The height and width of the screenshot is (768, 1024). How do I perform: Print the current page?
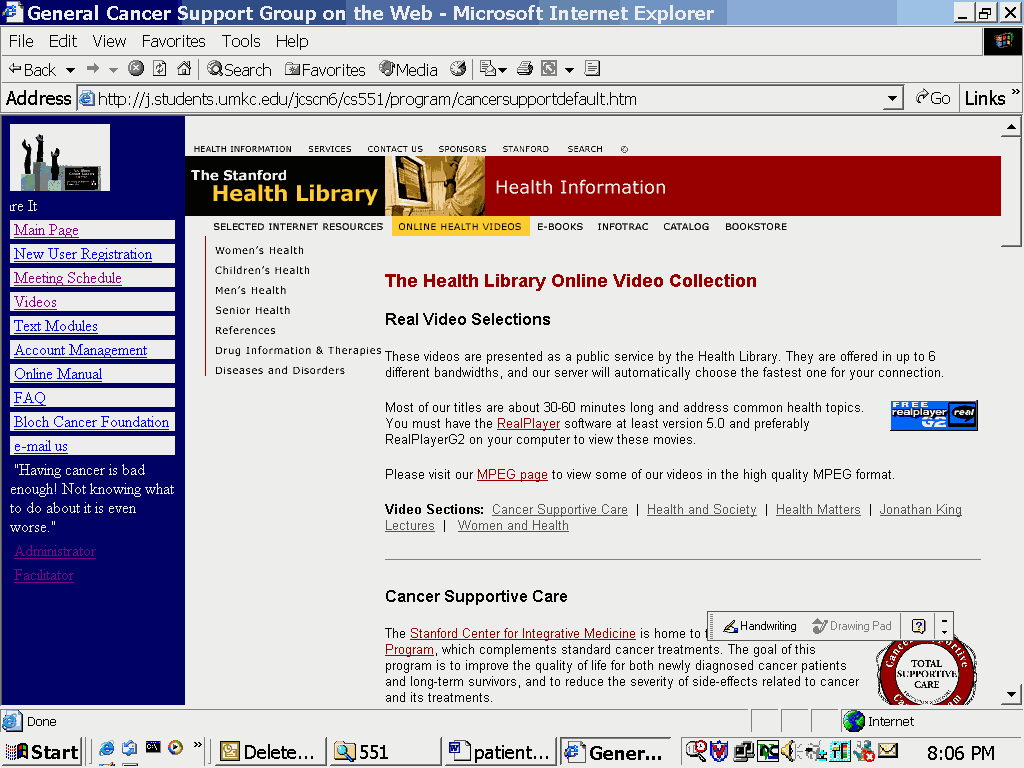[x=524, y=69]
